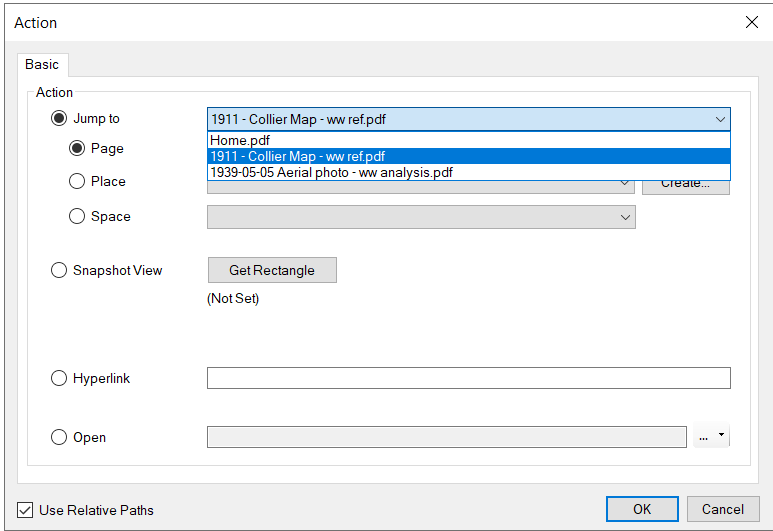Choose the Open radio option
This screenshot has height=531, width=773.
pyautogui.click(x=59, y=437)
